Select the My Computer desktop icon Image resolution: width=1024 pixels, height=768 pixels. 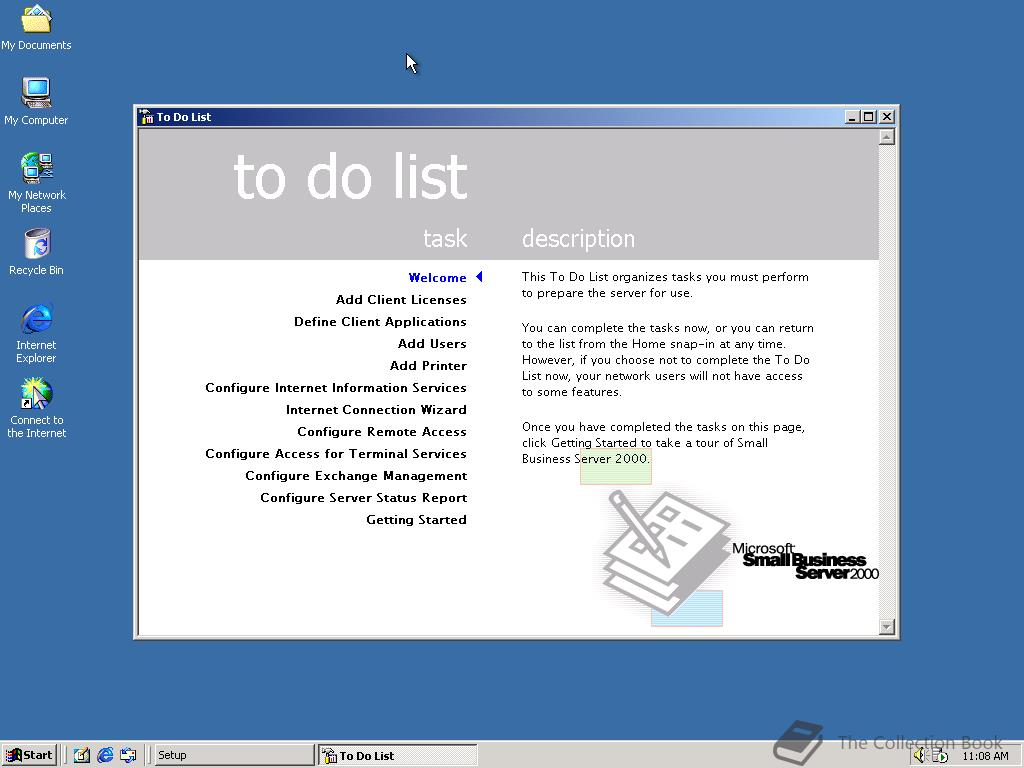pyautogui.click(x=36, y=101)
